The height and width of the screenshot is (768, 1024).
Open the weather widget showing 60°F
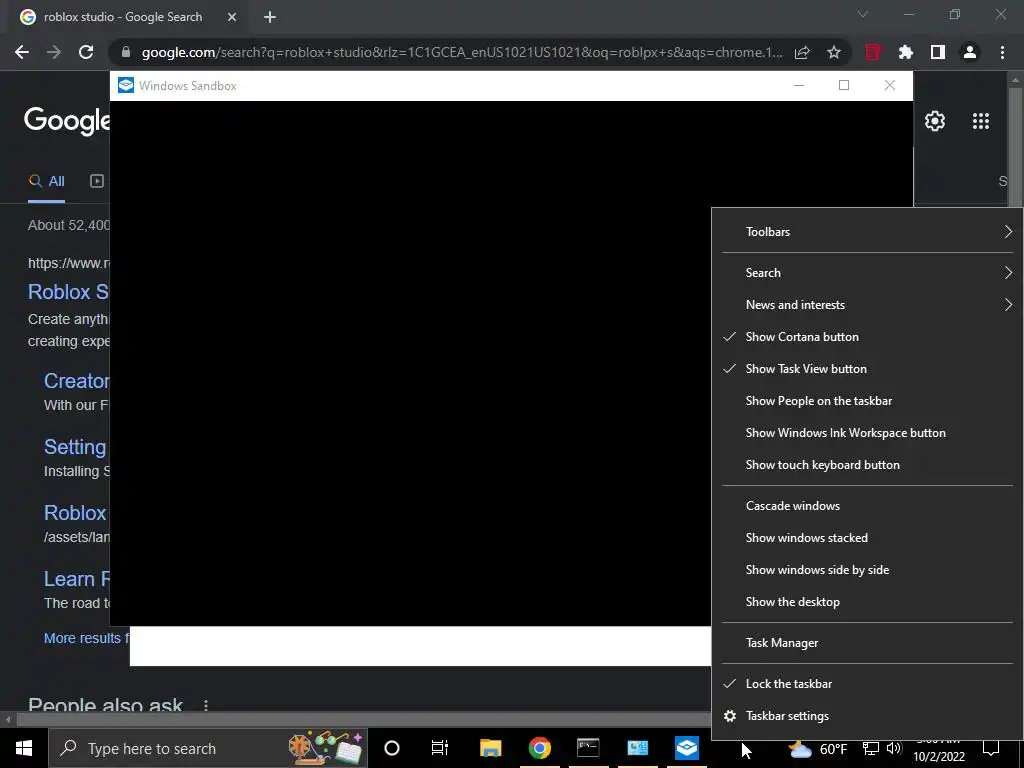(x=818, y=749)
